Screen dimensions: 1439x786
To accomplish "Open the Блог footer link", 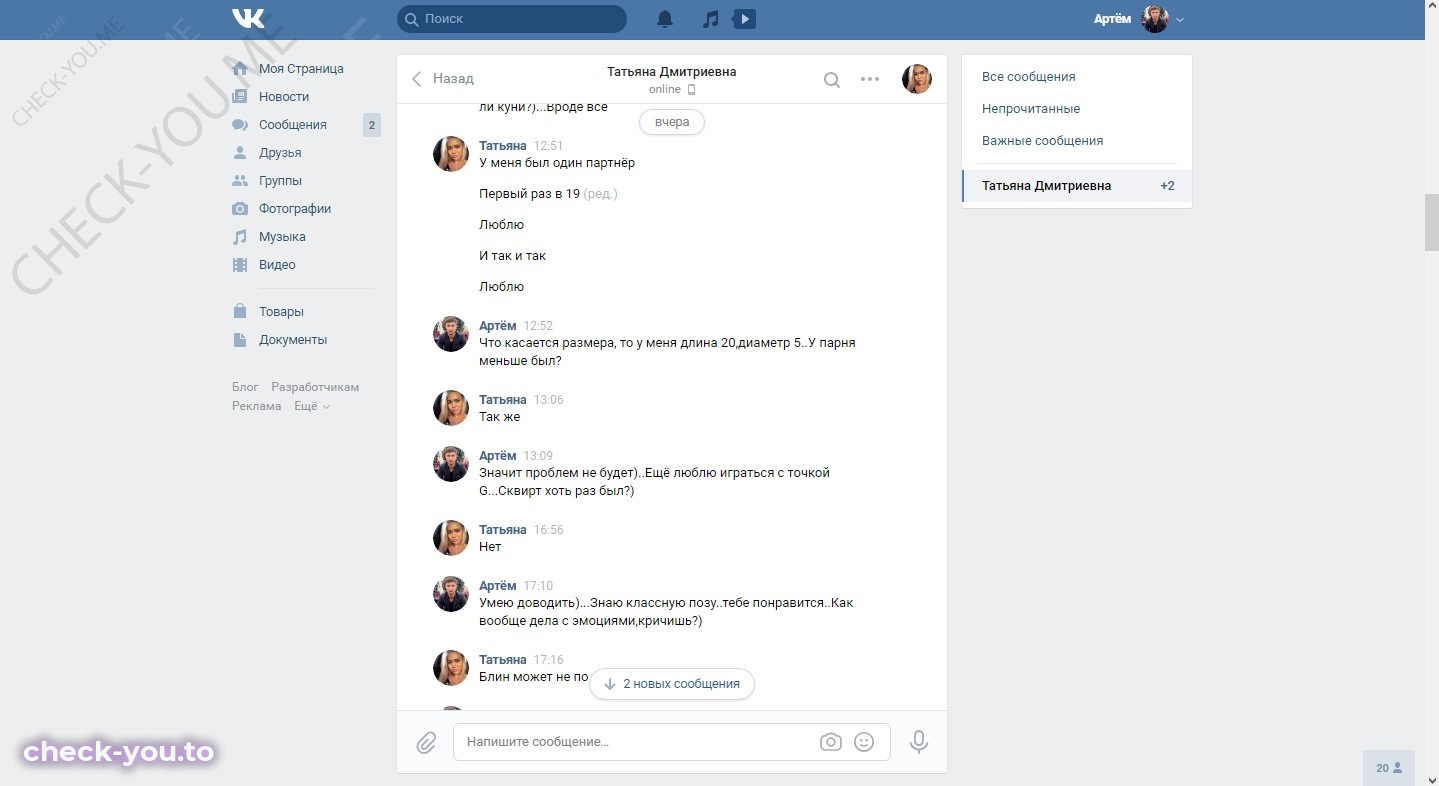I will click(245, 387).
